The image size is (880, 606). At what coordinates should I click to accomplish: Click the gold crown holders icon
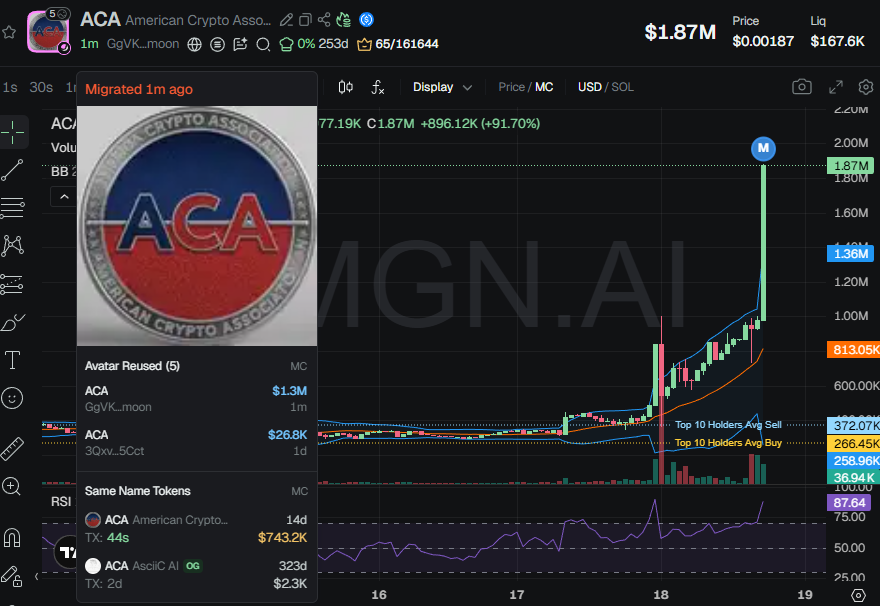(x=364, y=44)
